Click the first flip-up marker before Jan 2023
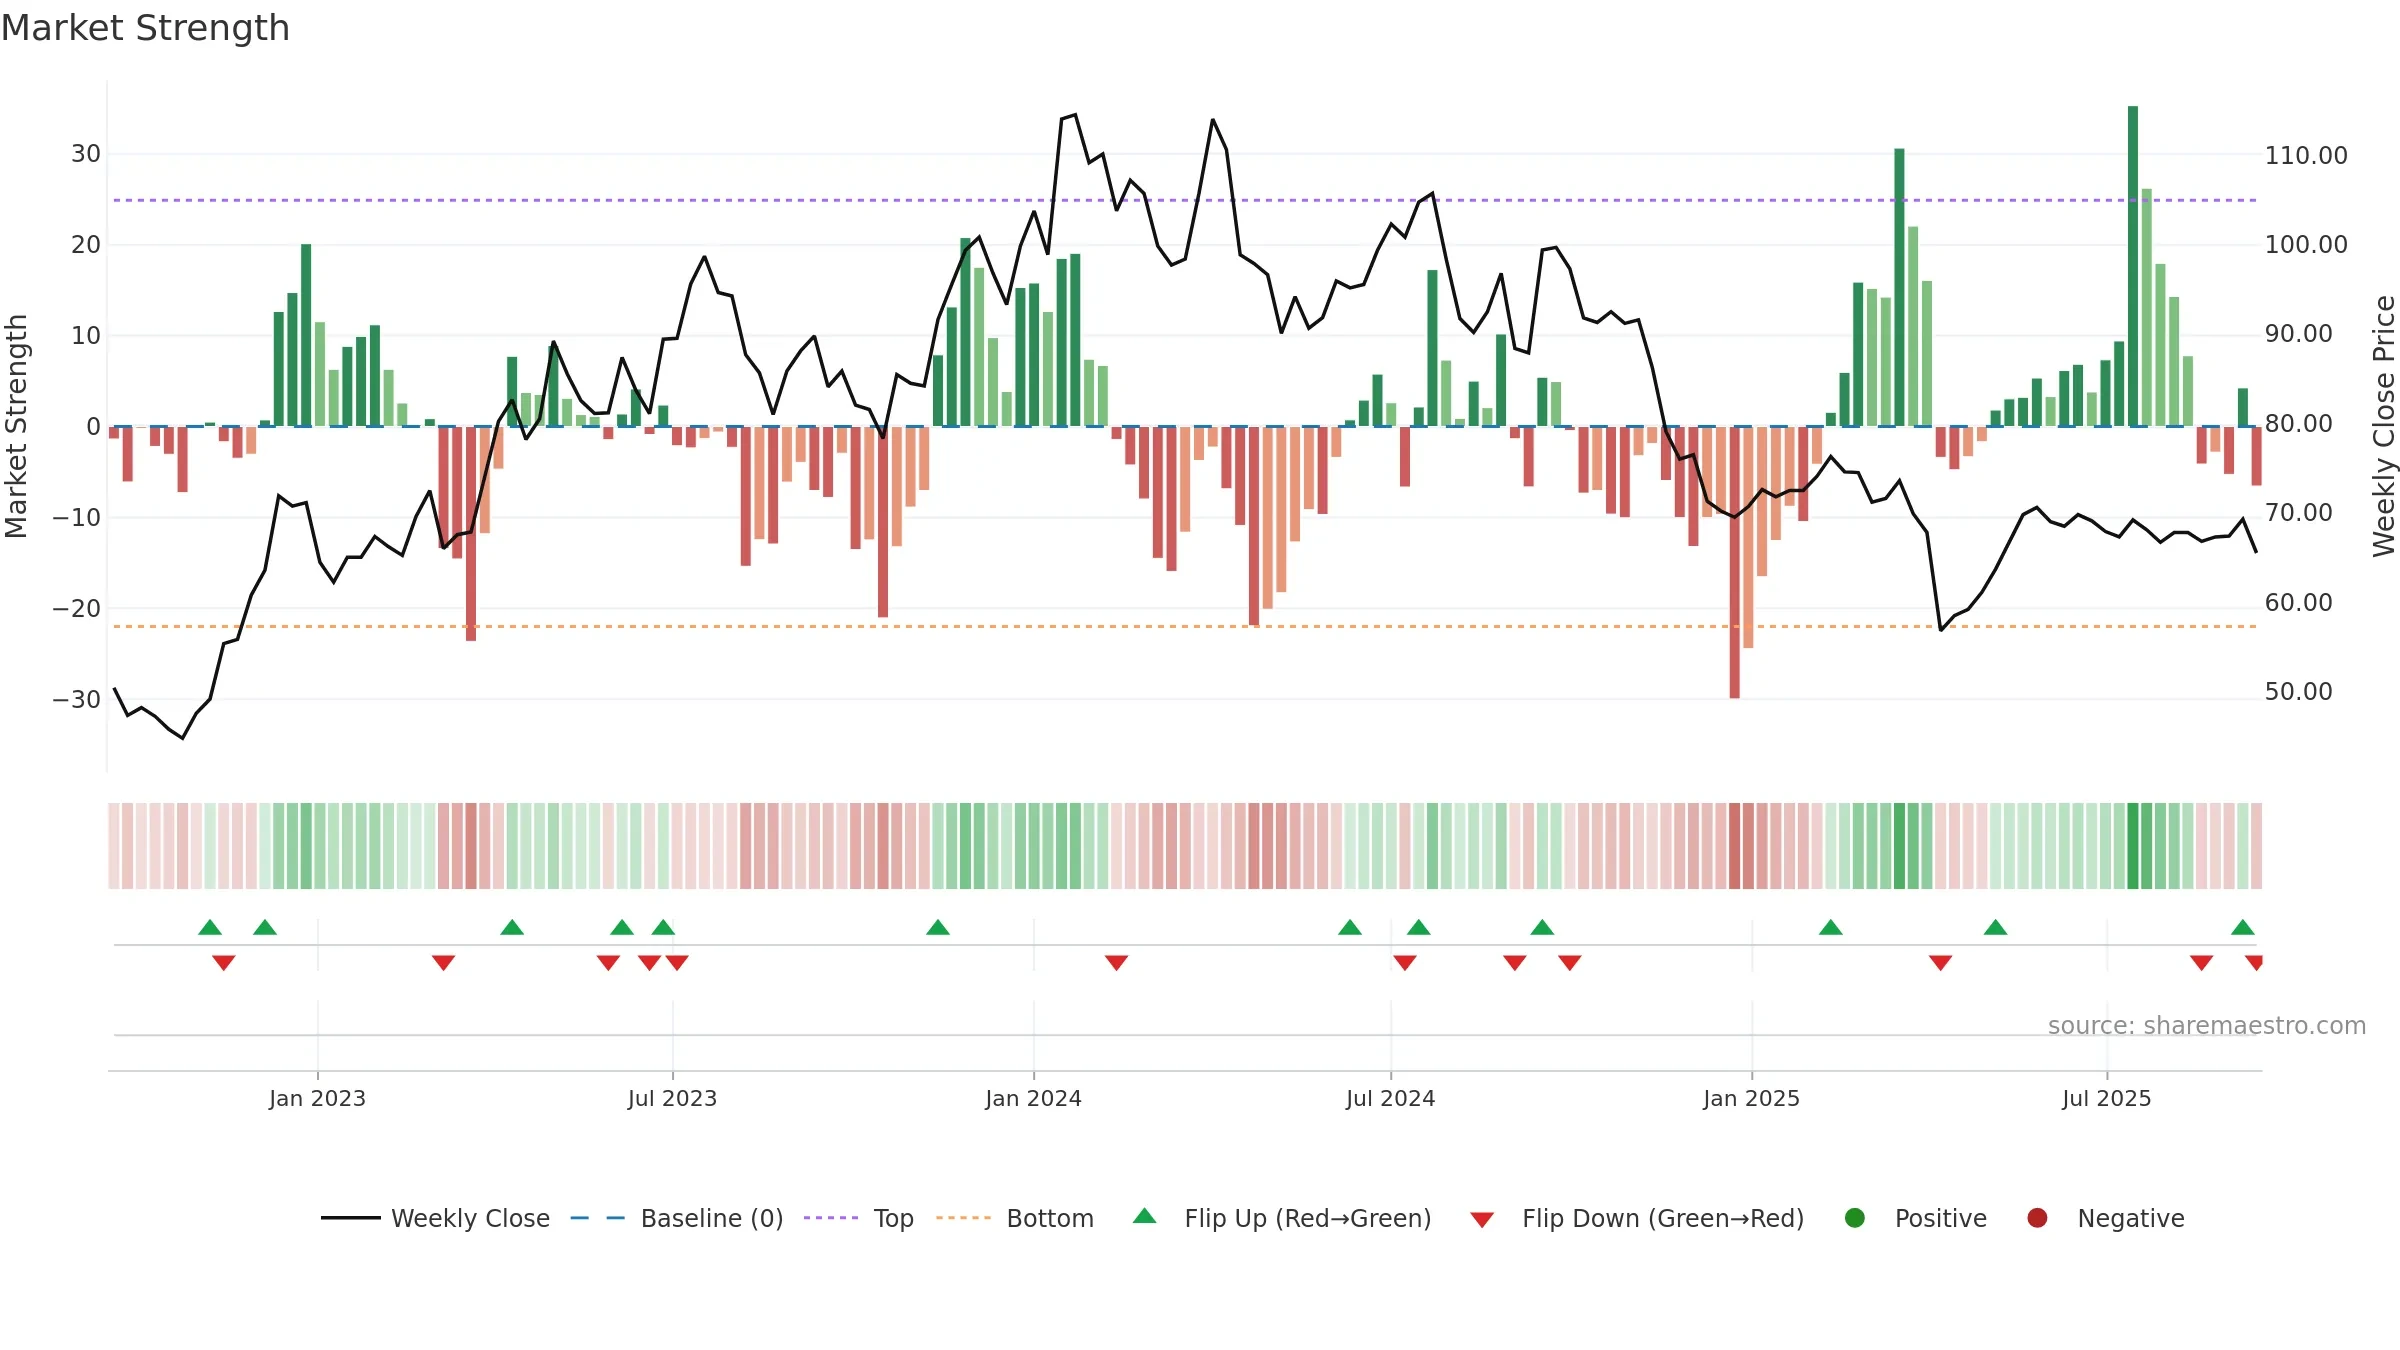Screen dimensions: 2400x1350 click(x=210, y=927)
